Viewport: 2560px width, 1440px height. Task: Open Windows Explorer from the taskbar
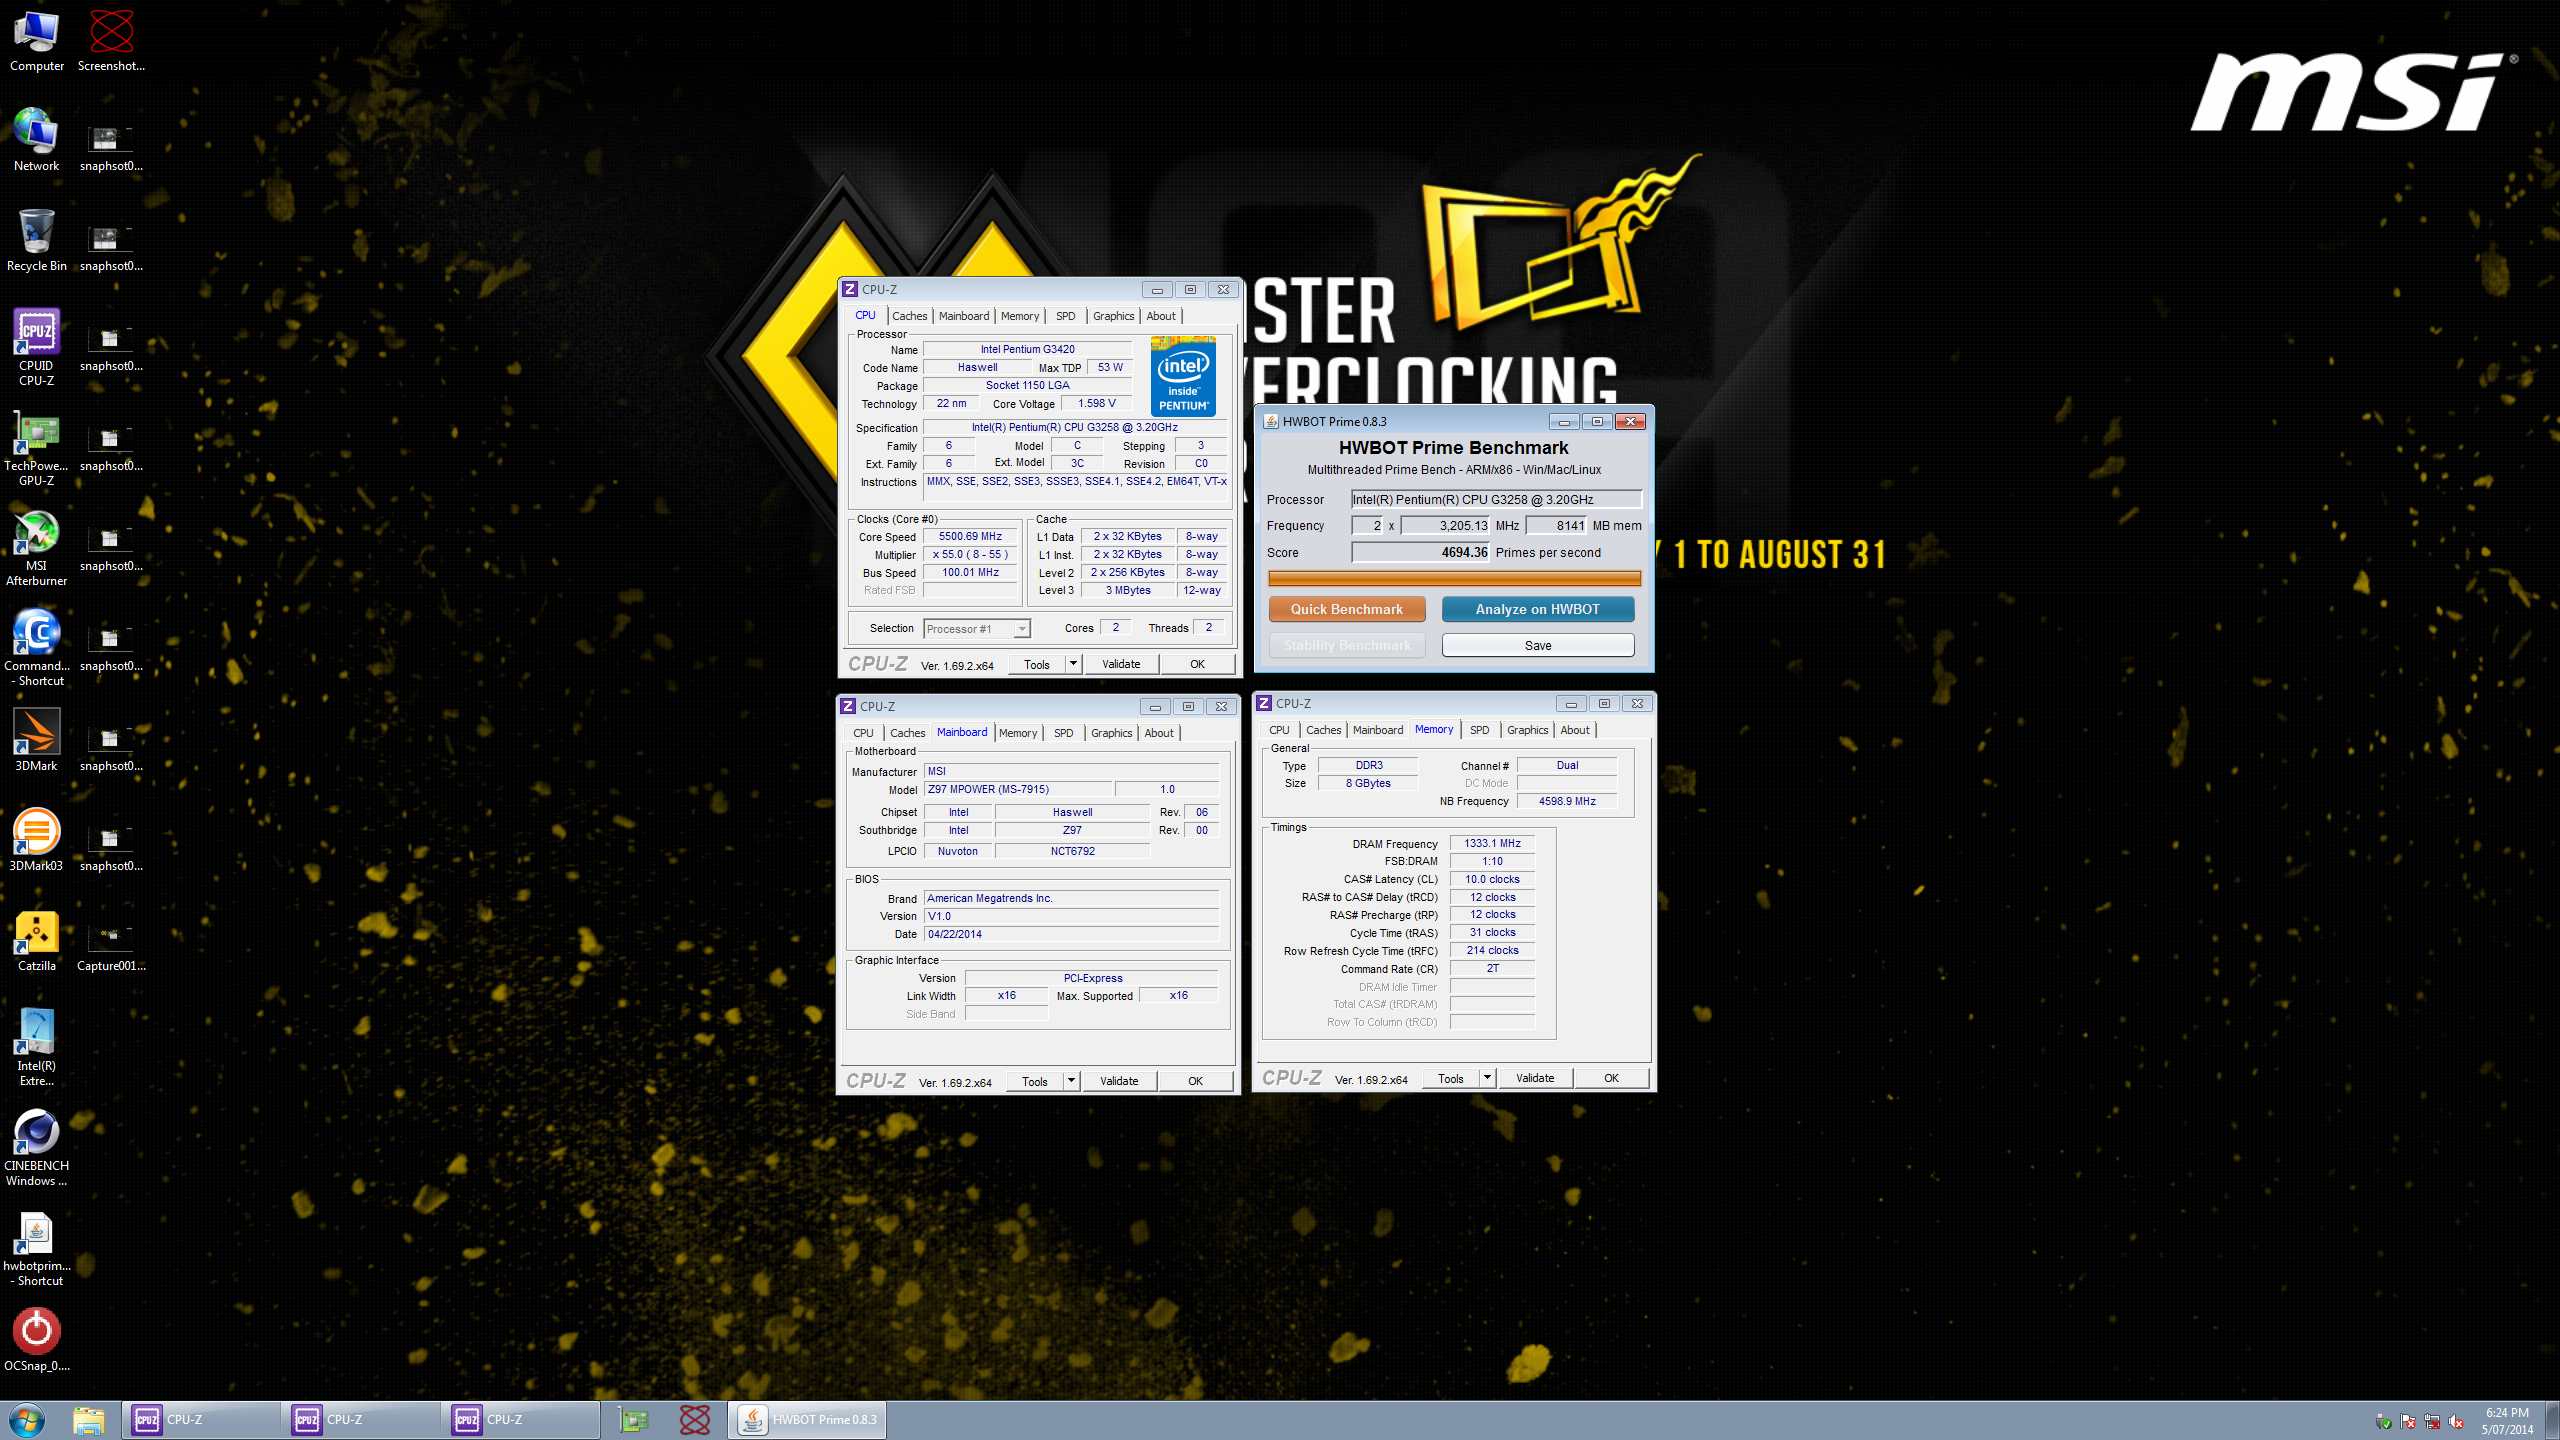(89, 1420)
